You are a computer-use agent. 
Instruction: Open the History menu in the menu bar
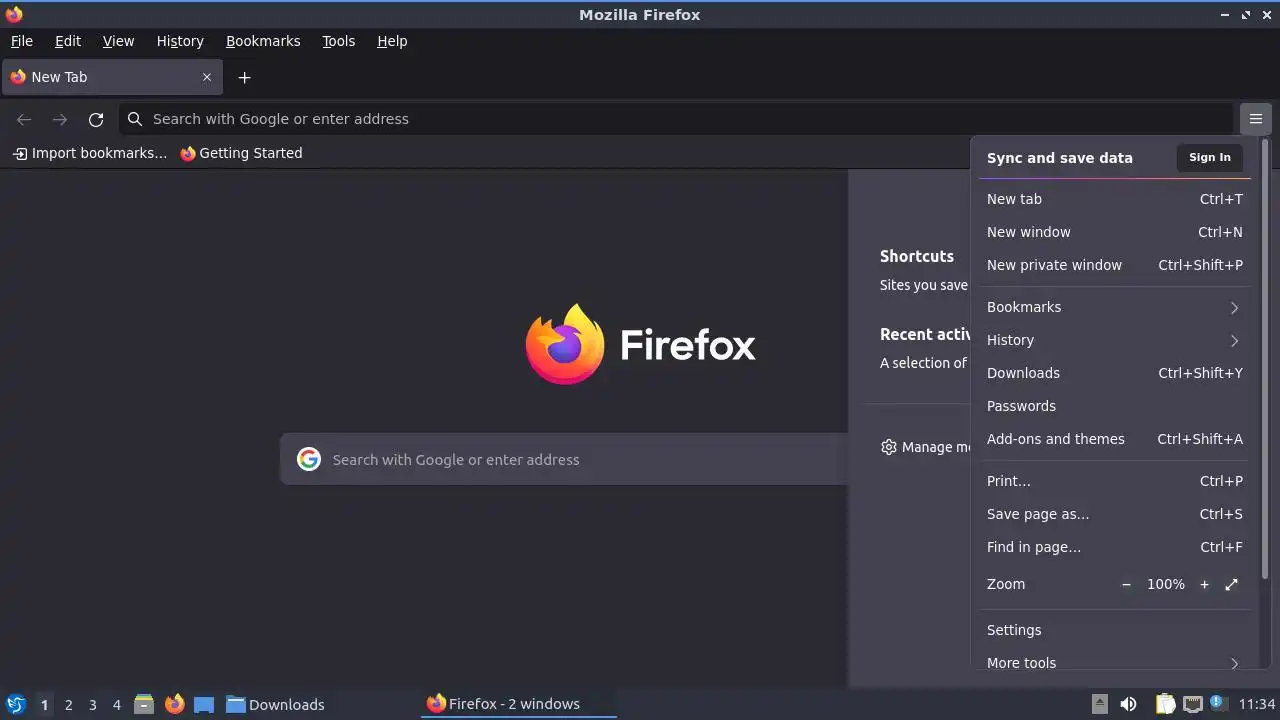pyautogui.click(x=180, y=41)
